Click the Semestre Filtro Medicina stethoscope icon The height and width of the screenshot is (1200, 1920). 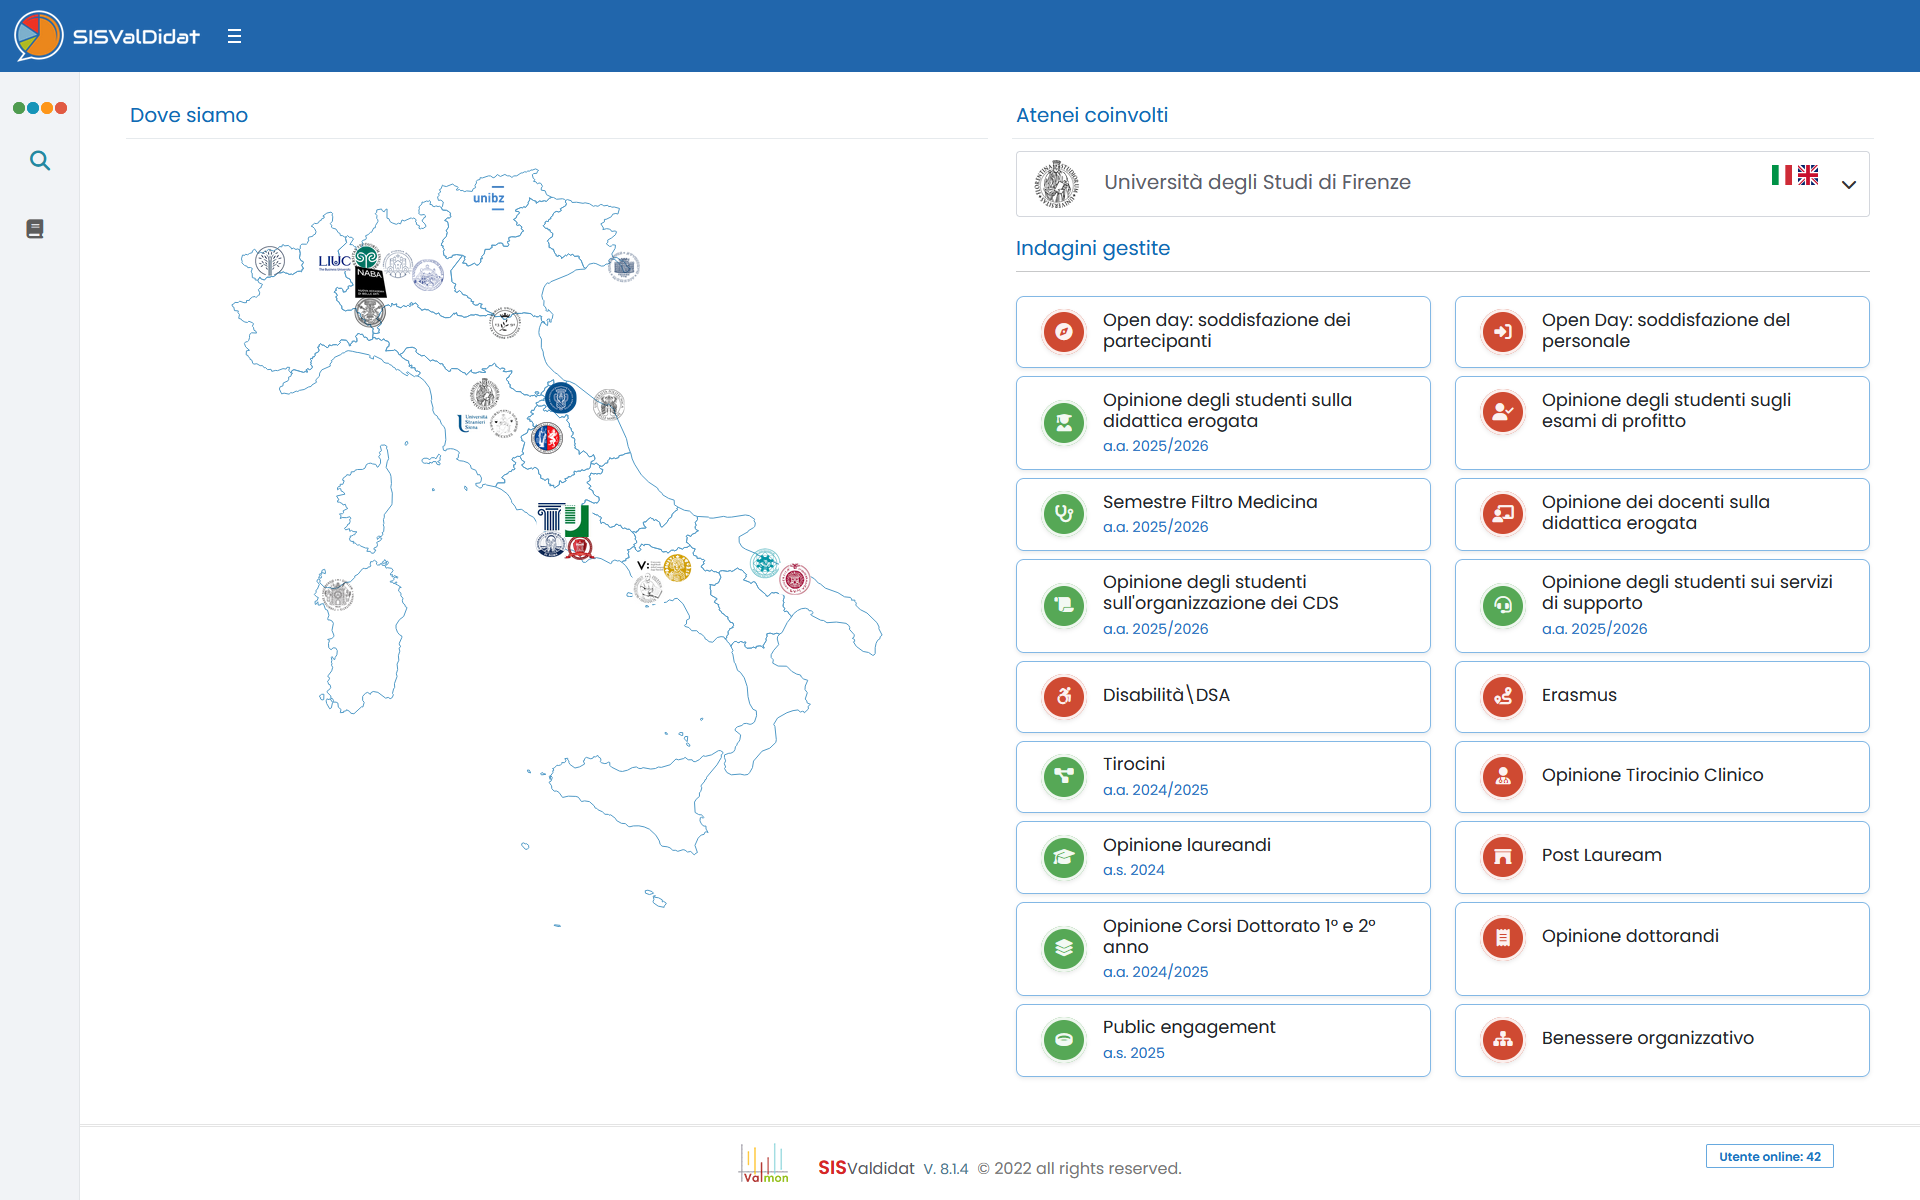click(x=1064, y=514)
